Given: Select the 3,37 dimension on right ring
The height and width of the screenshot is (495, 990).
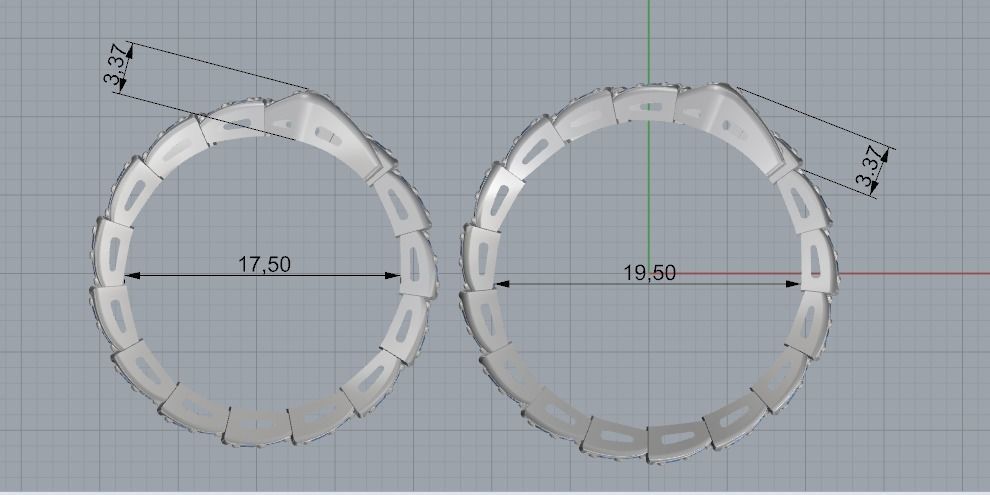Looking at the screenshot, I should click(x=869, y=169).
